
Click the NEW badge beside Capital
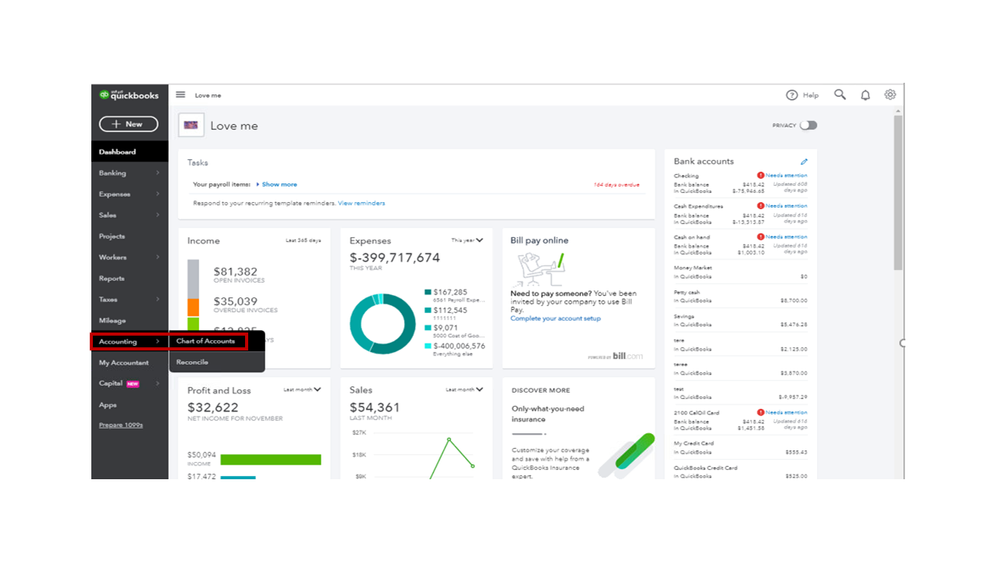pos(133,384)
